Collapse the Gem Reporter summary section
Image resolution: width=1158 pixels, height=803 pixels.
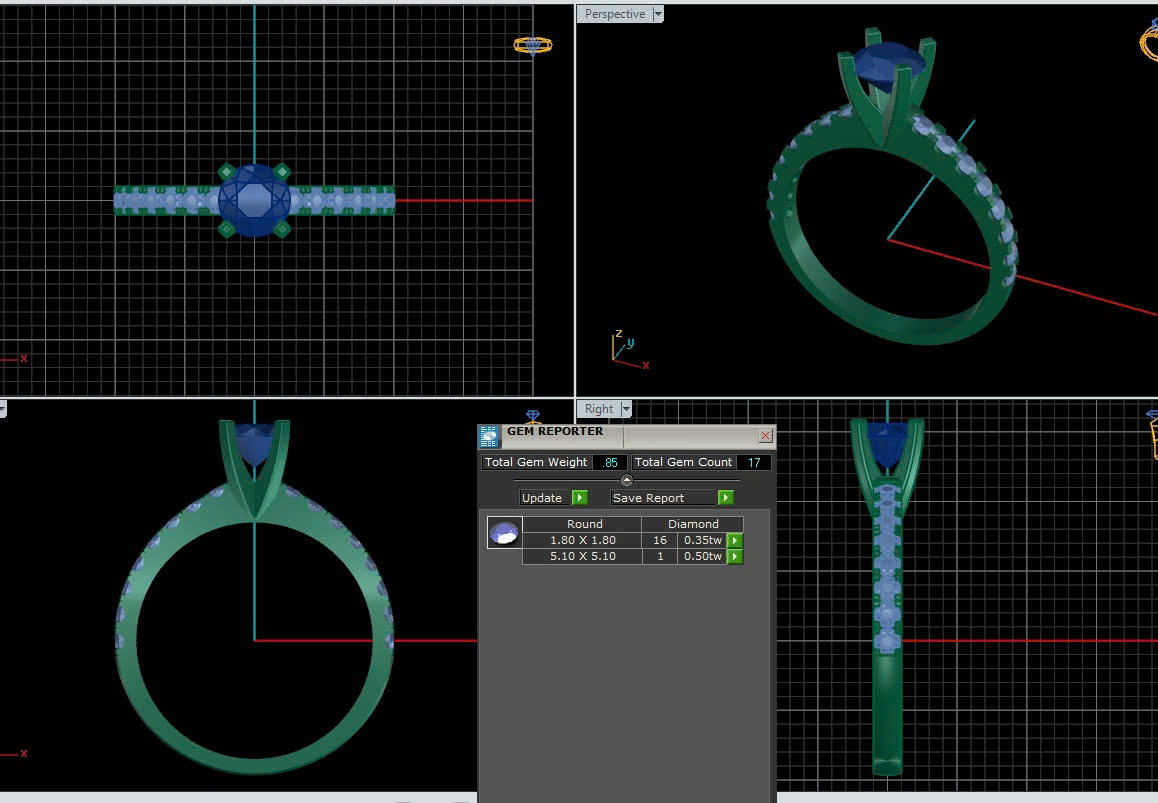coord(627,480)
